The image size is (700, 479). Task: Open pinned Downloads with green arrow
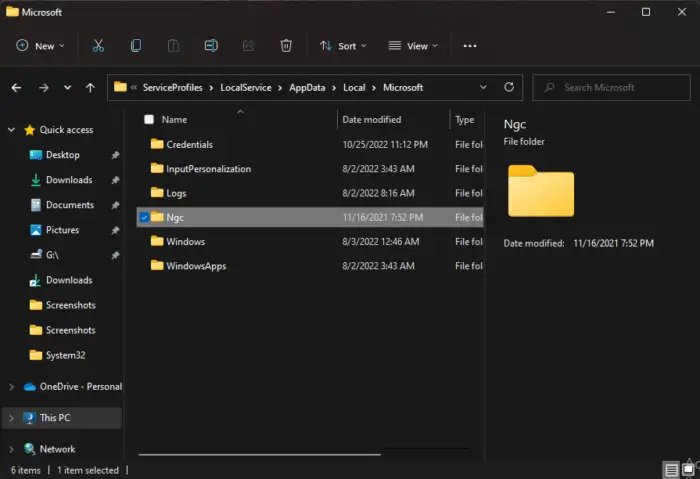click(x=69, y=180)
